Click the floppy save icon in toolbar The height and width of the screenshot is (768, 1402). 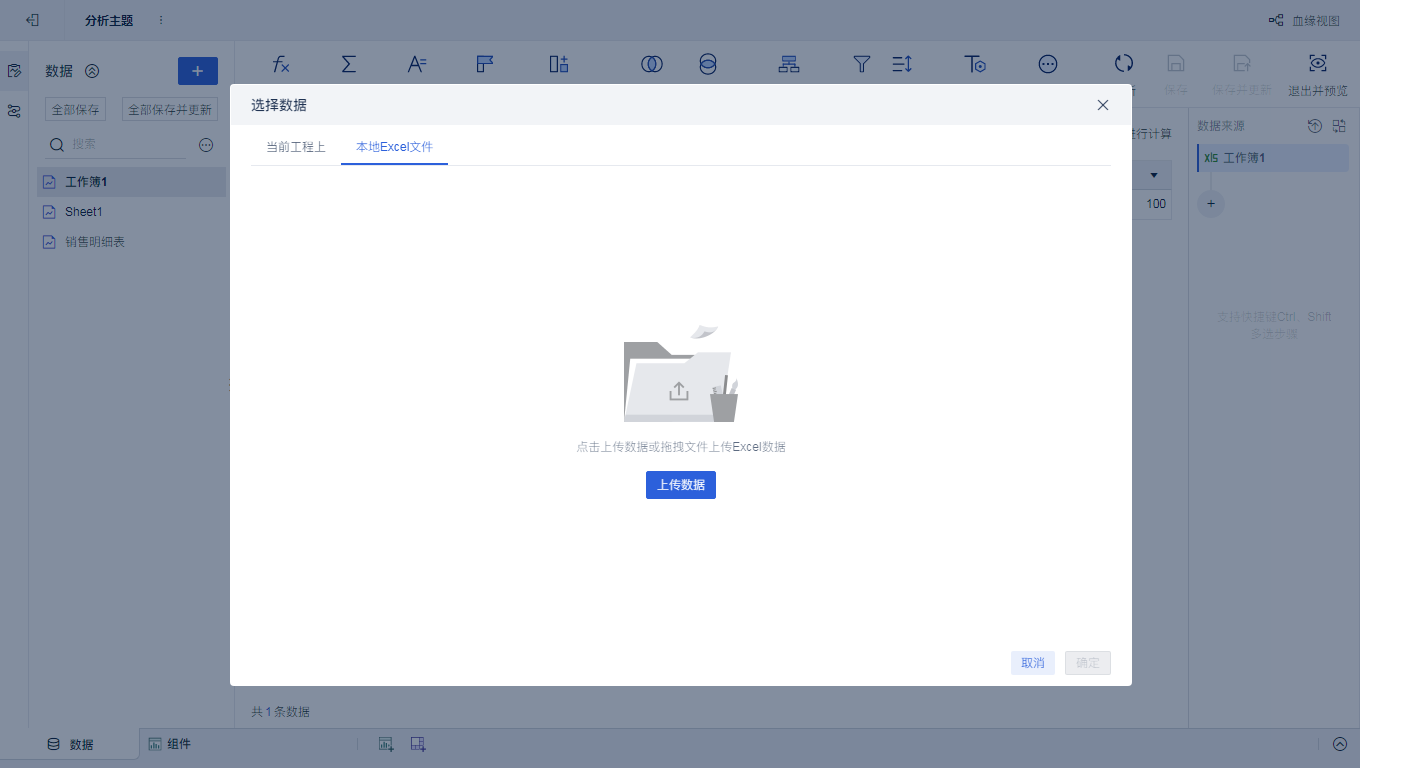[x=1176, y=63]
